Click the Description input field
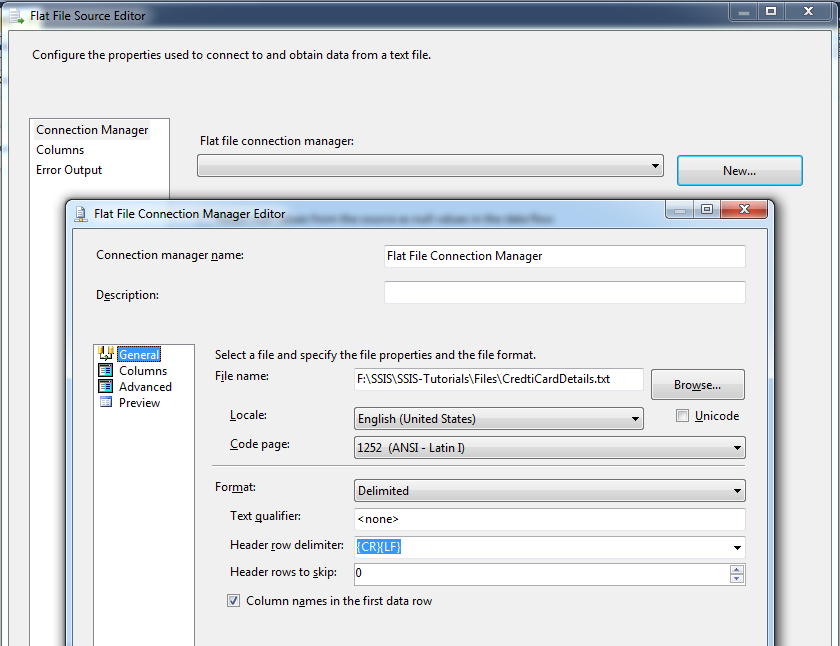 click(x=564, y=292)
